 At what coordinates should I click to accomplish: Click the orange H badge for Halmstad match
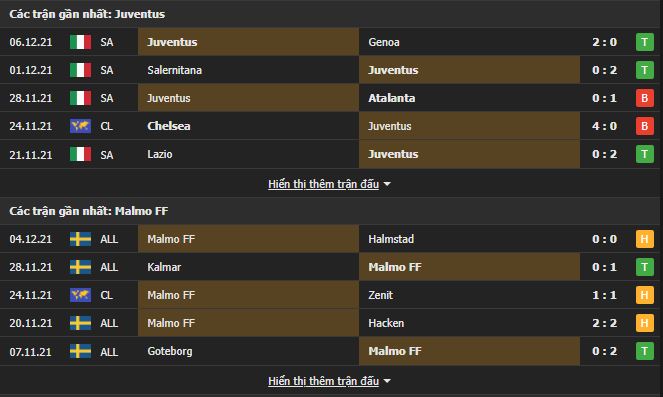(x=644, y=239)
